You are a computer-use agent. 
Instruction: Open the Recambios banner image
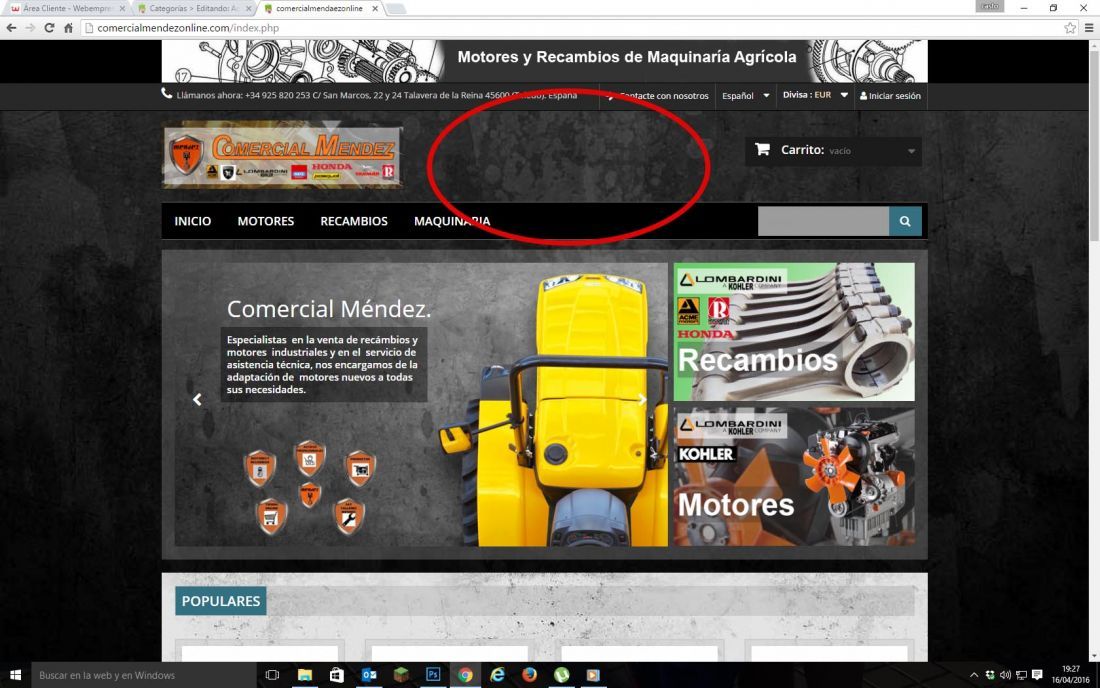(x=794, y=332)
